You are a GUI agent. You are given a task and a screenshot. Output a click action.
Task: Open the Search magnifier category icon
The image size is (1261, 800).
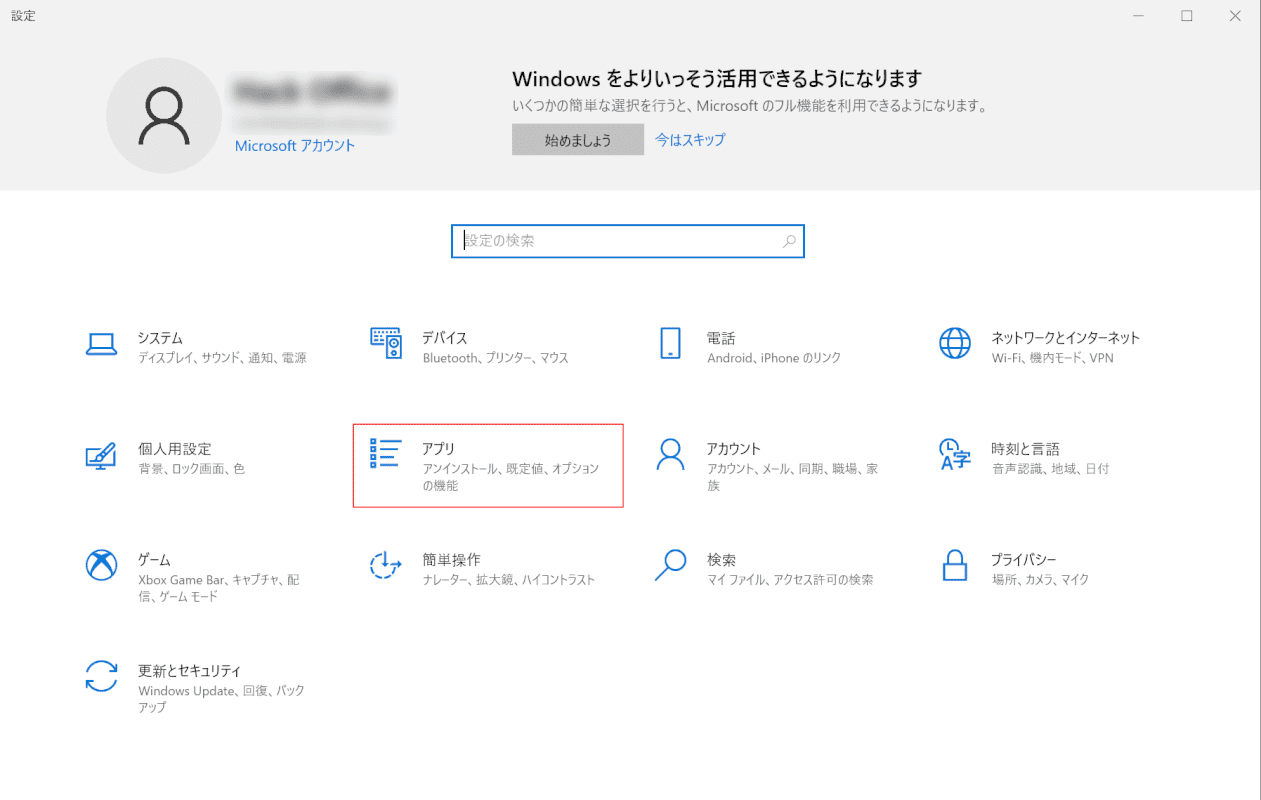(670, 565)
